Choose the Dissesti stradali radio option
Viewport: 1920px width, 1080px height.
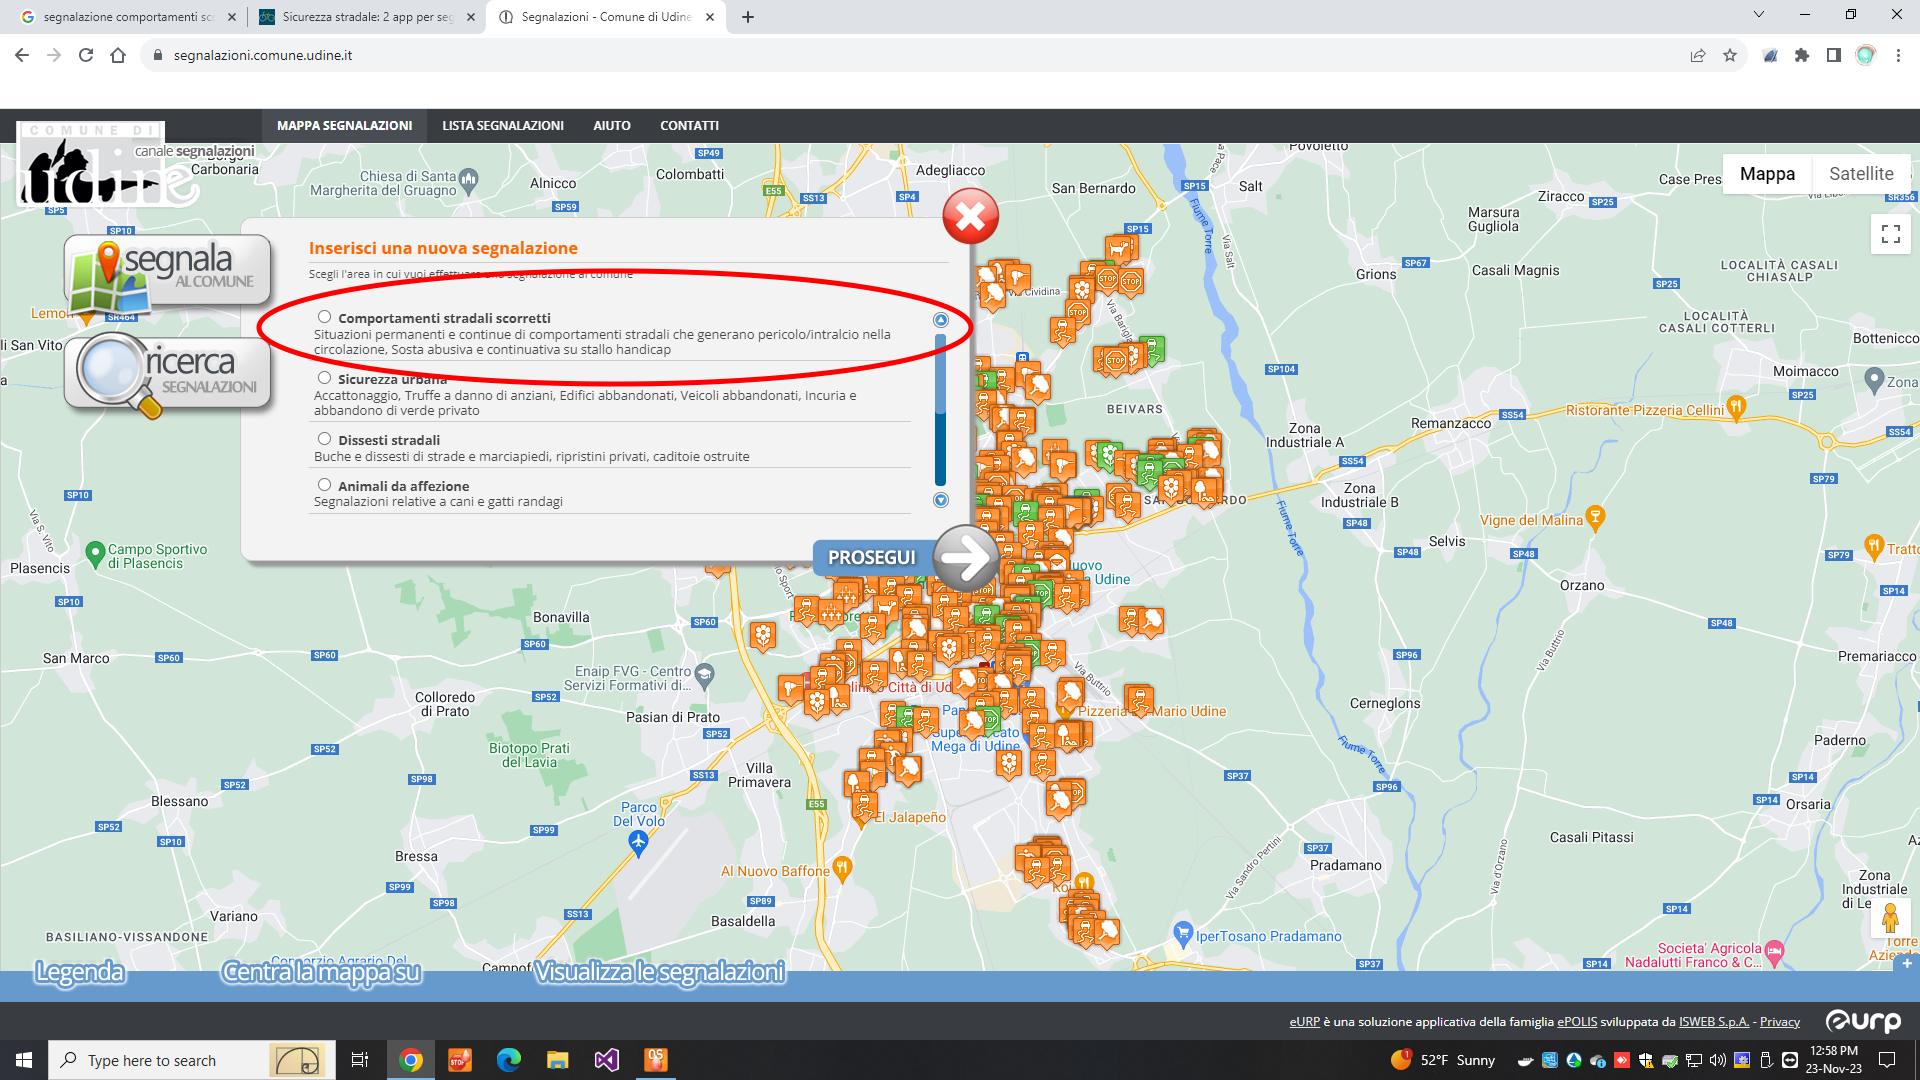(324, 439)
